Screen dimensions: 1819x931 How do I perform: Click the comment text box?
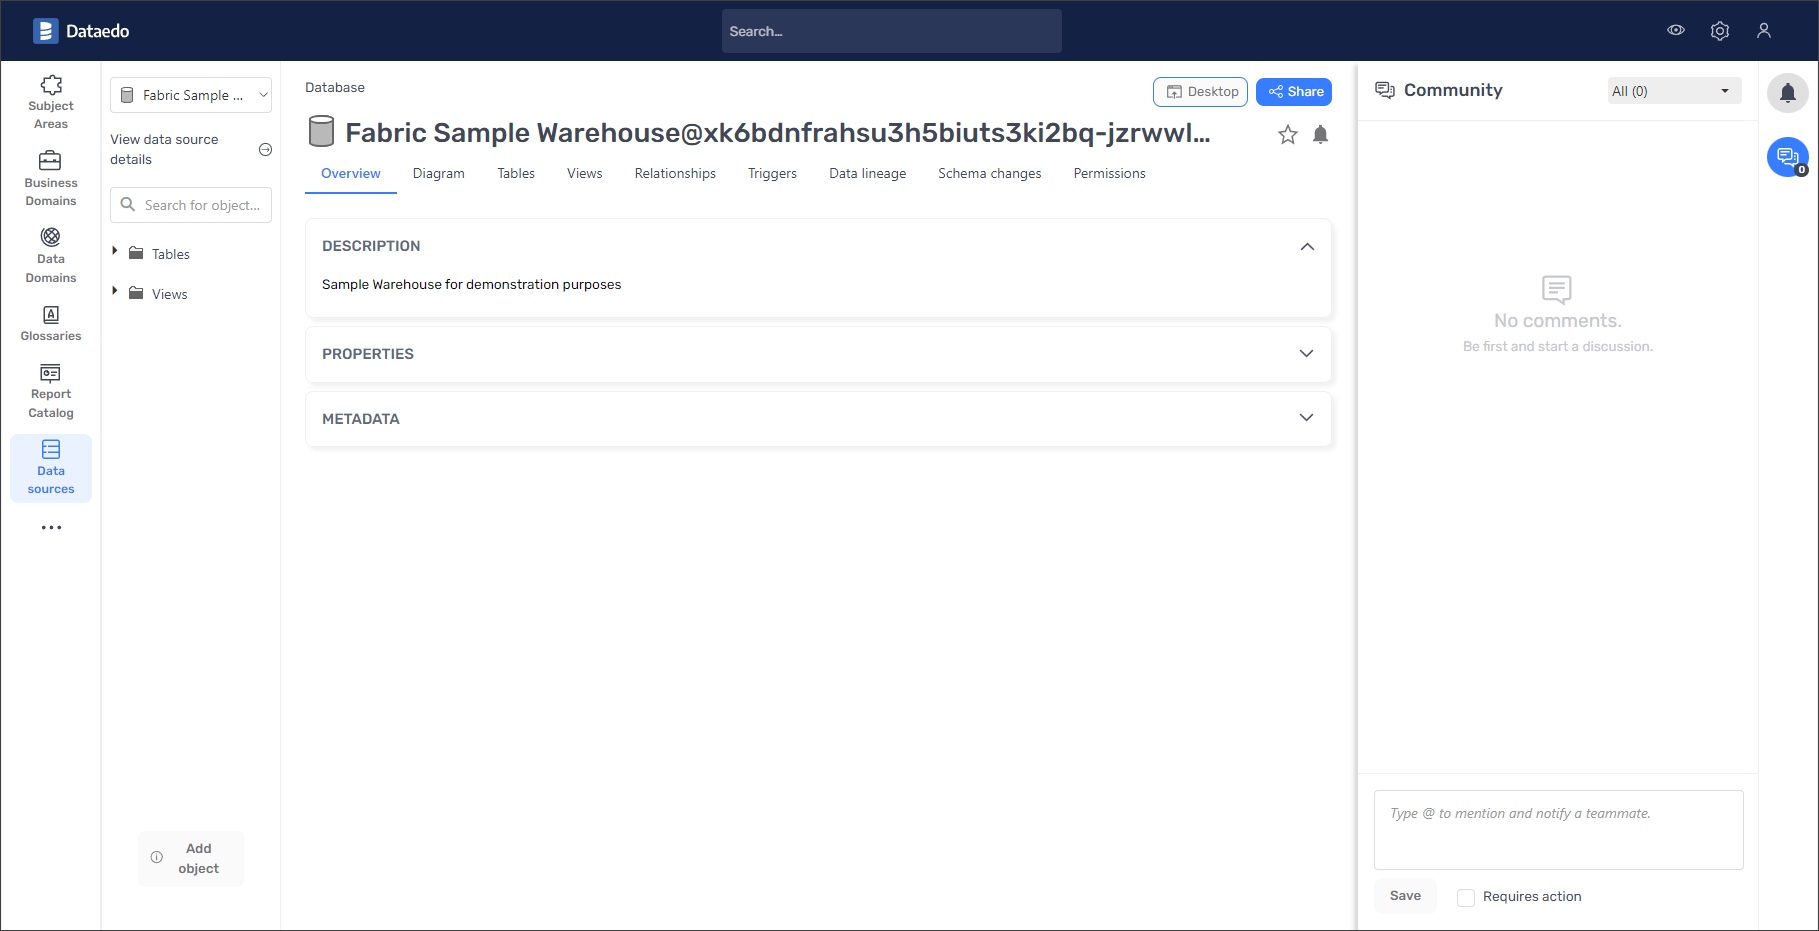click(1559, 830)
